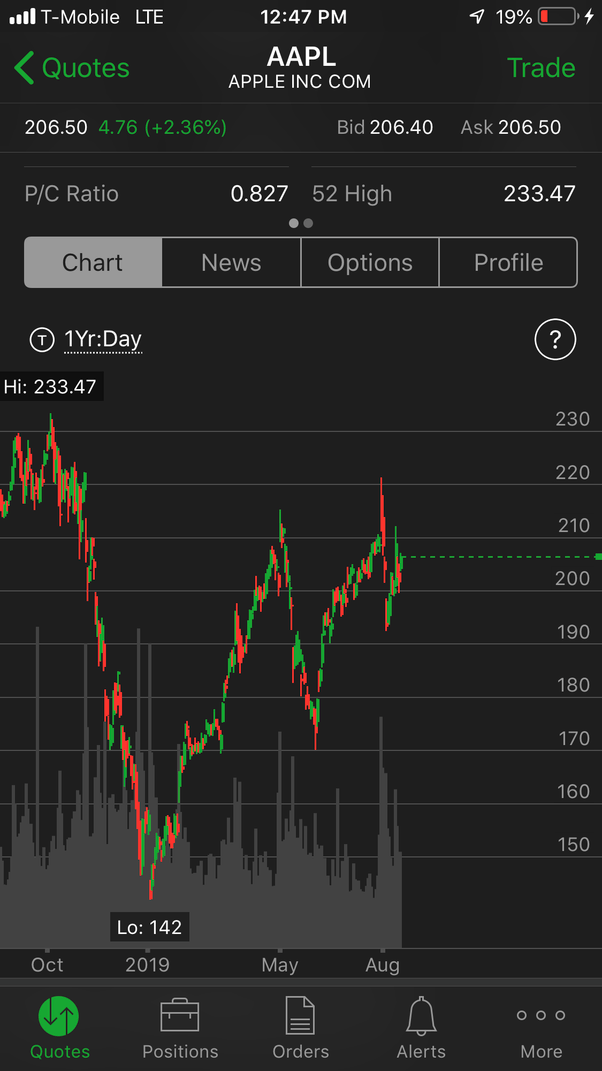Tap the 12:47 PM clock
Image resolution: width=602 pixels, height=1071 pixels.
[303, 17]
